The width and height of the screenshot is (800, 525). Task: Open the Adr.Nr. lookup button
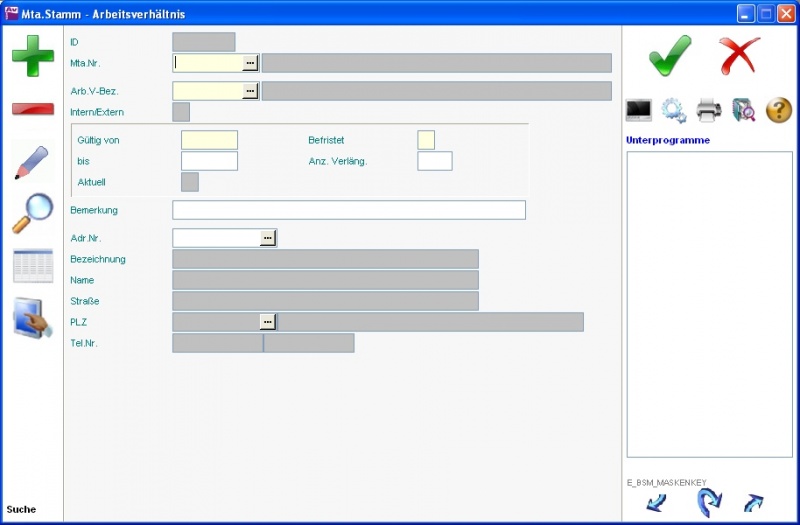(267, 238)
